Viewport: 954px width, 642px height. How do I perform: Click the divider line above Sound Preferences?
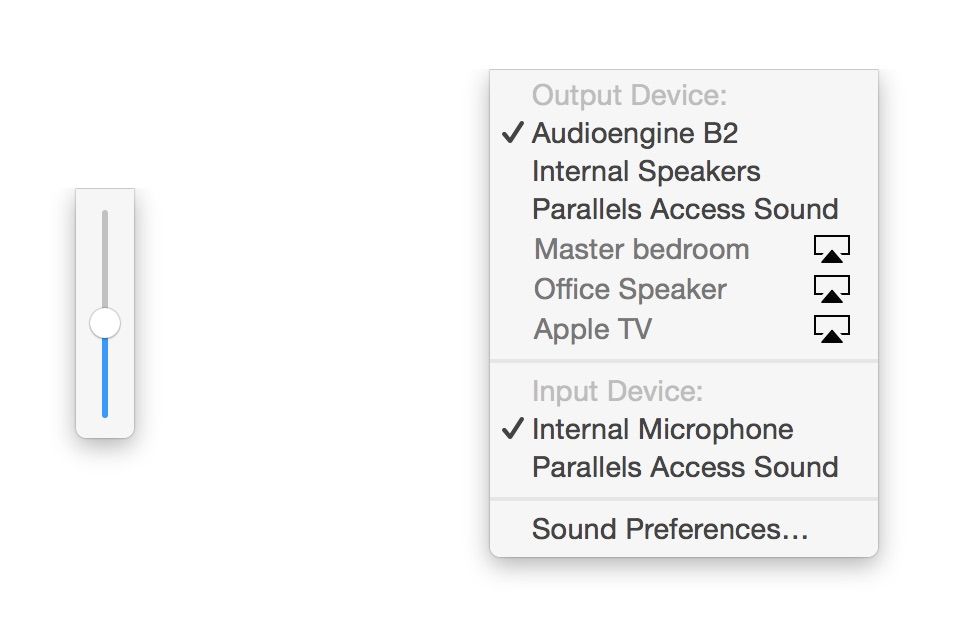[684, 498]
